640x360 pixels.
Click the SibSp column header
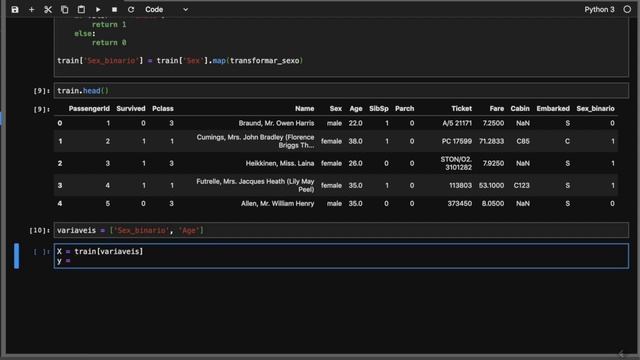click(378, 109)
